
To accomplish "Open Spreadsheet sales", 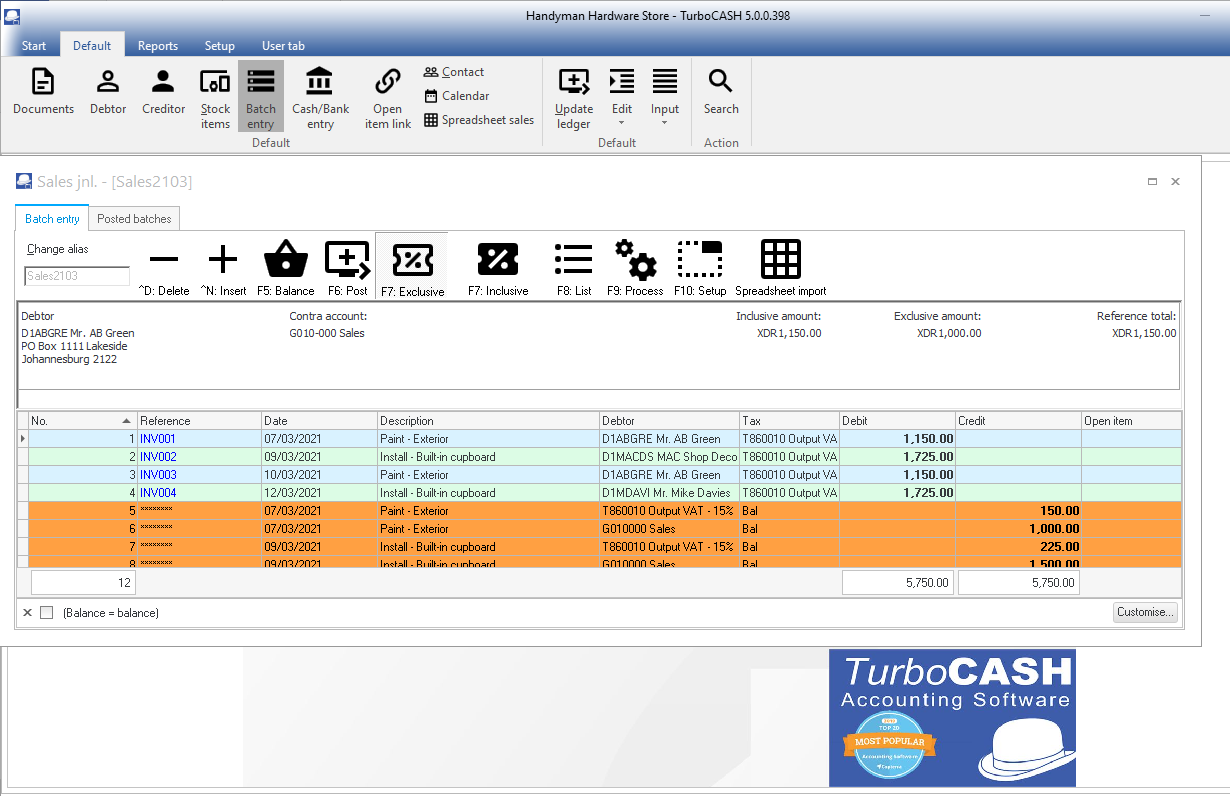I will (x=479, y=120).
